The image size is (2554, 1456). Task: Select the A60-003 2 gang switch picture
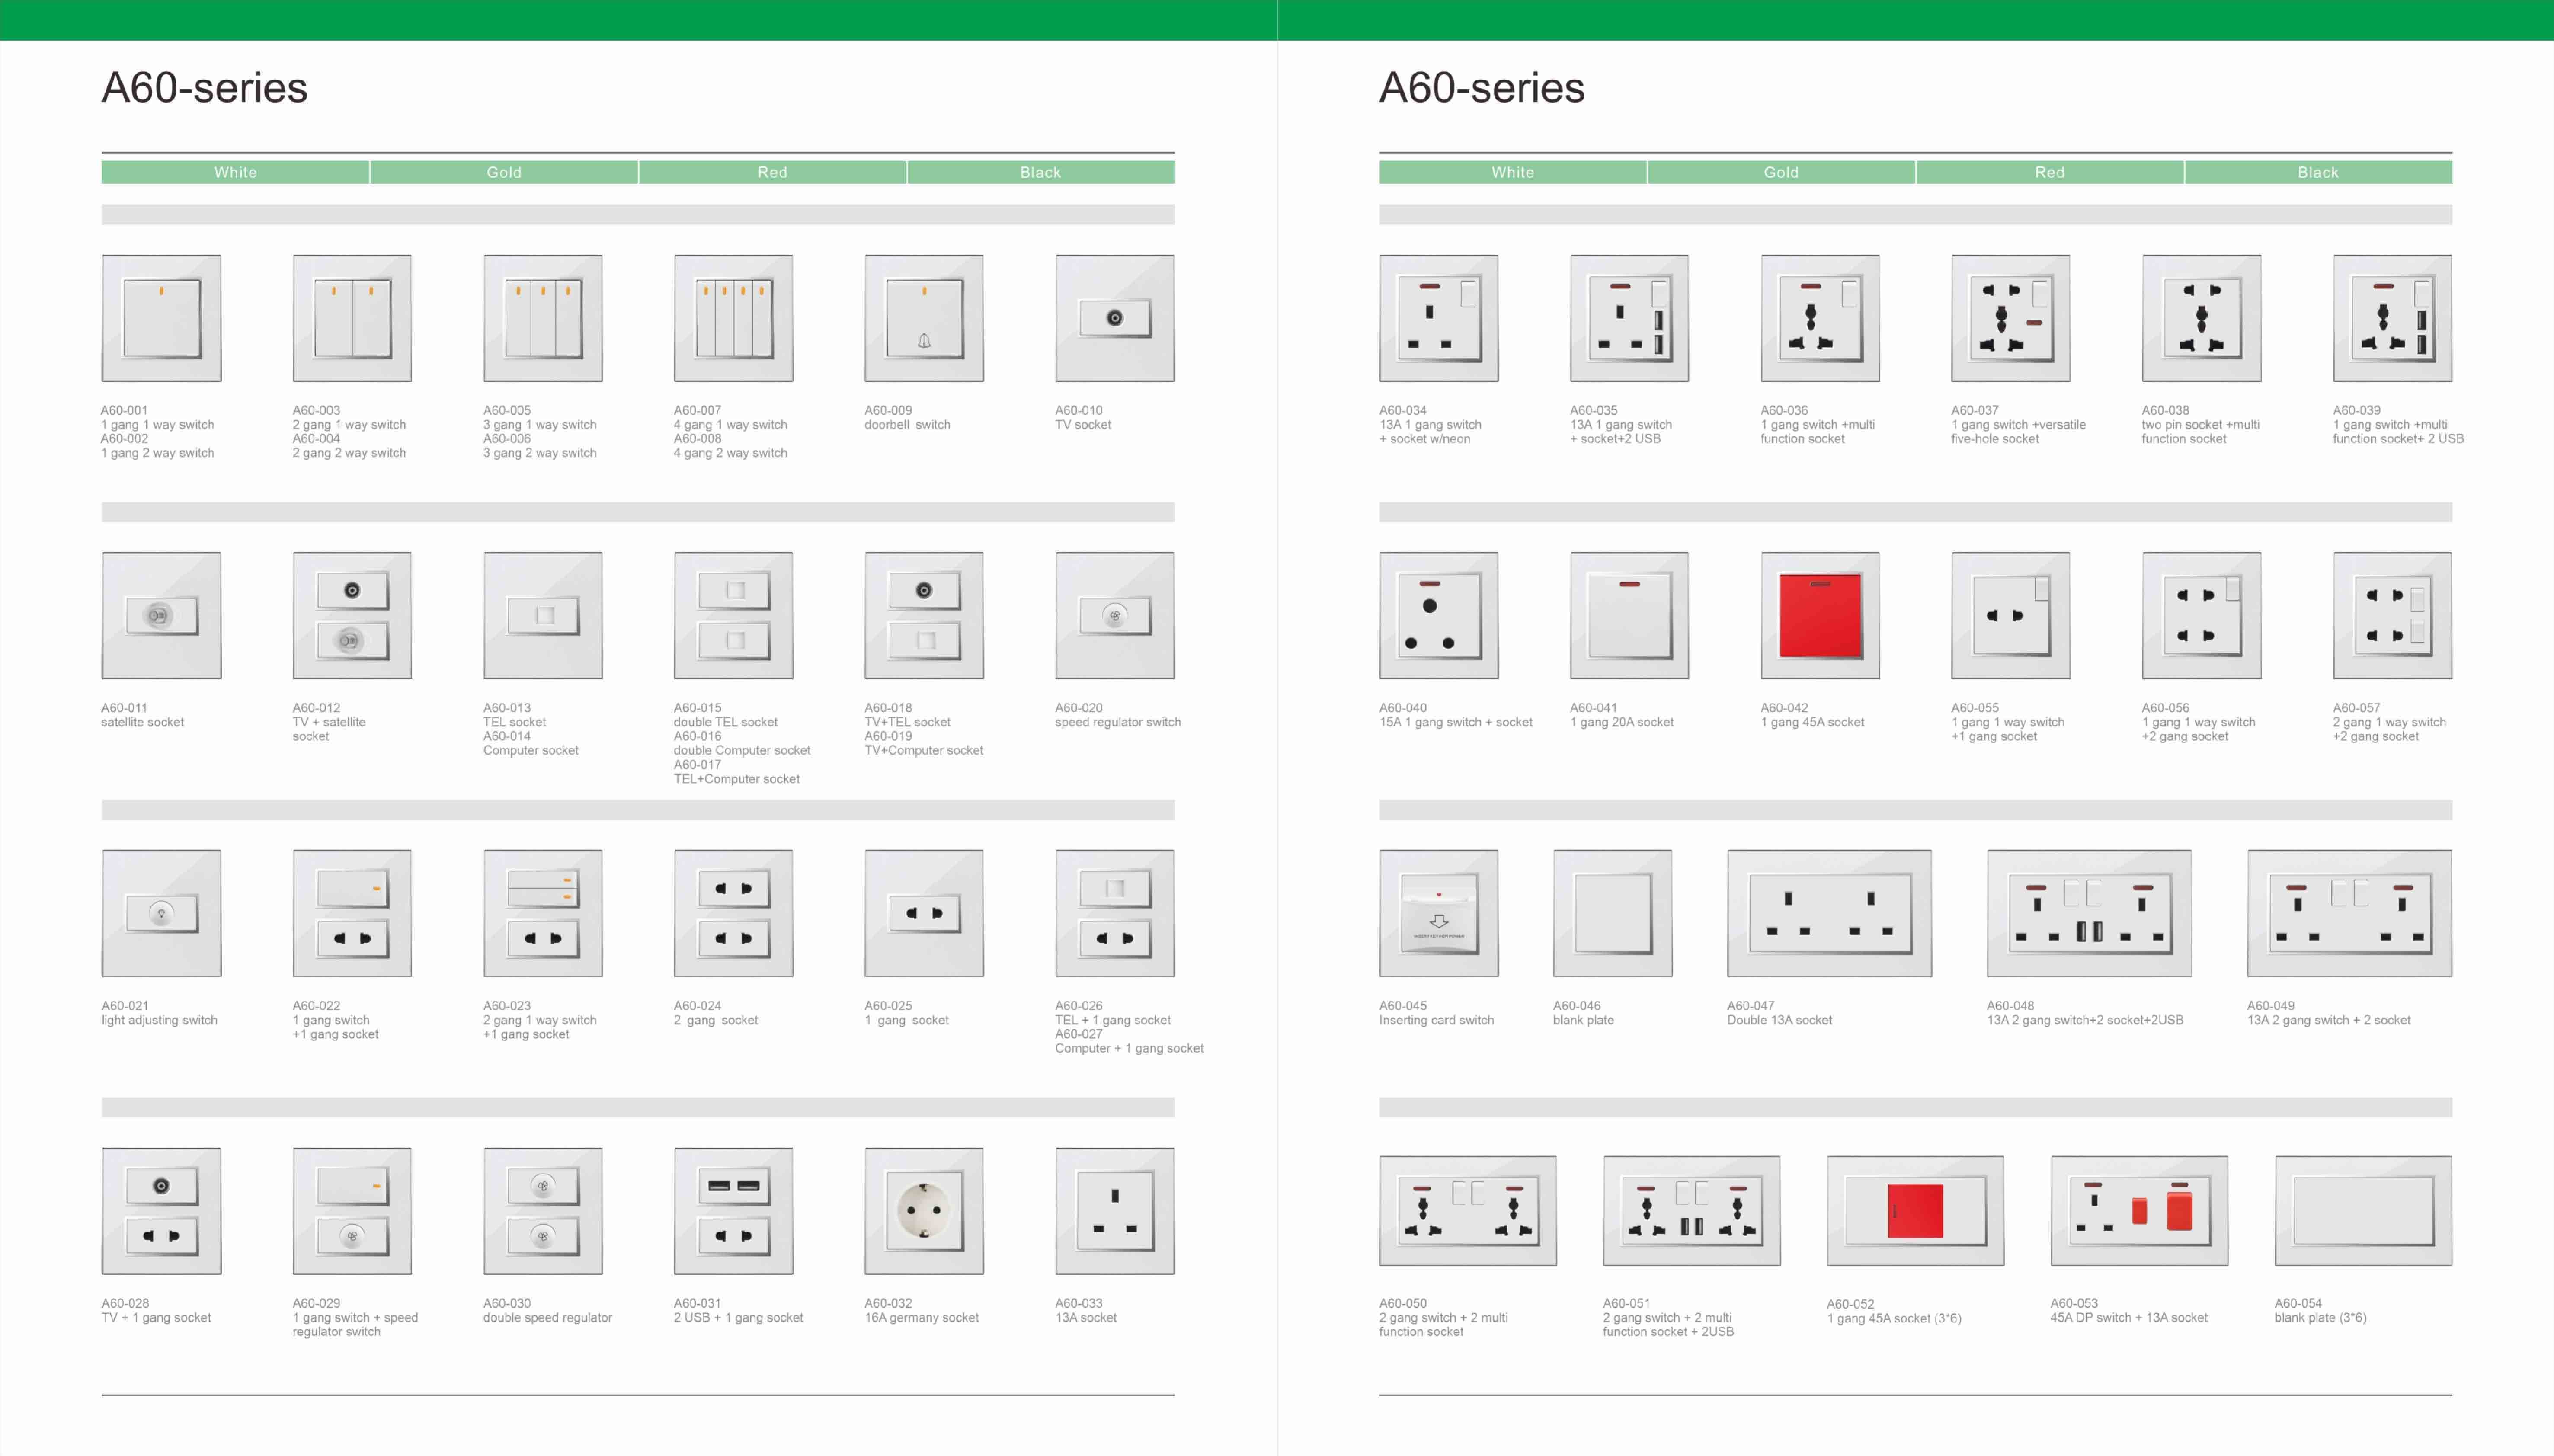[352, 318]
